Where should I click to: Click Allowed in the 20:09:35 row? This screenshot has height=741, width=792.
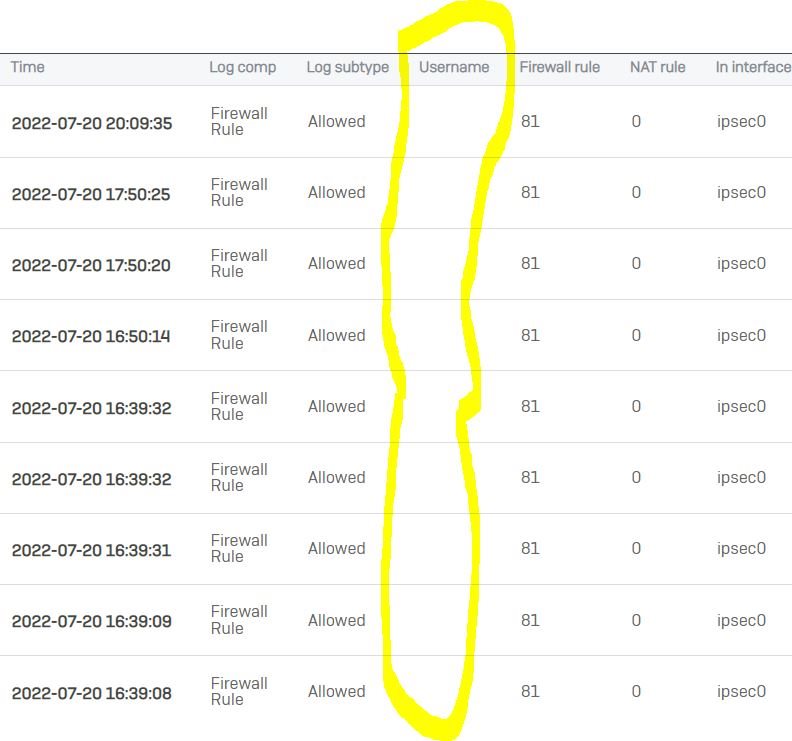tap(337, 121)
